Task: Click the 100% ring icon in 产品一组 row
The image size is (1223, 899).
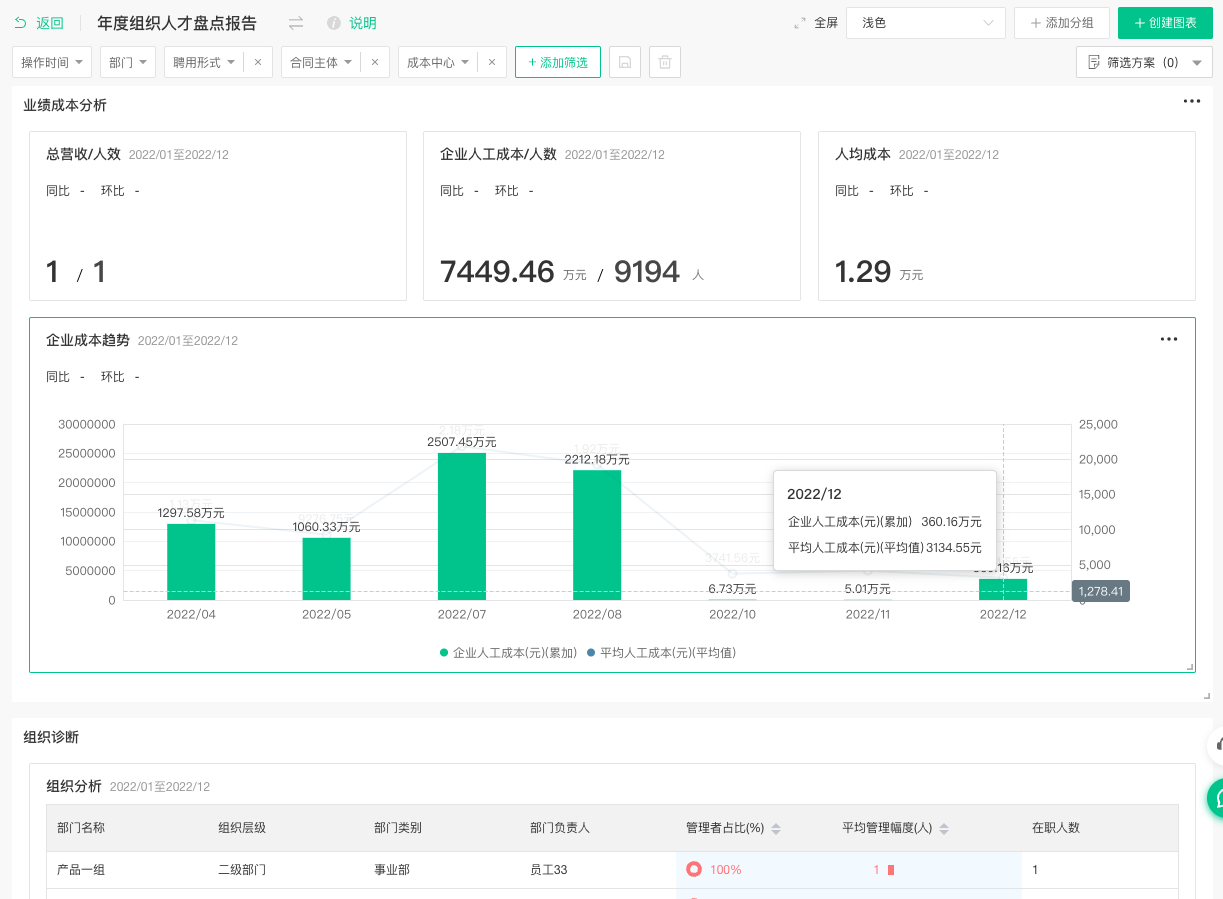Action: (x=694, y=869)
